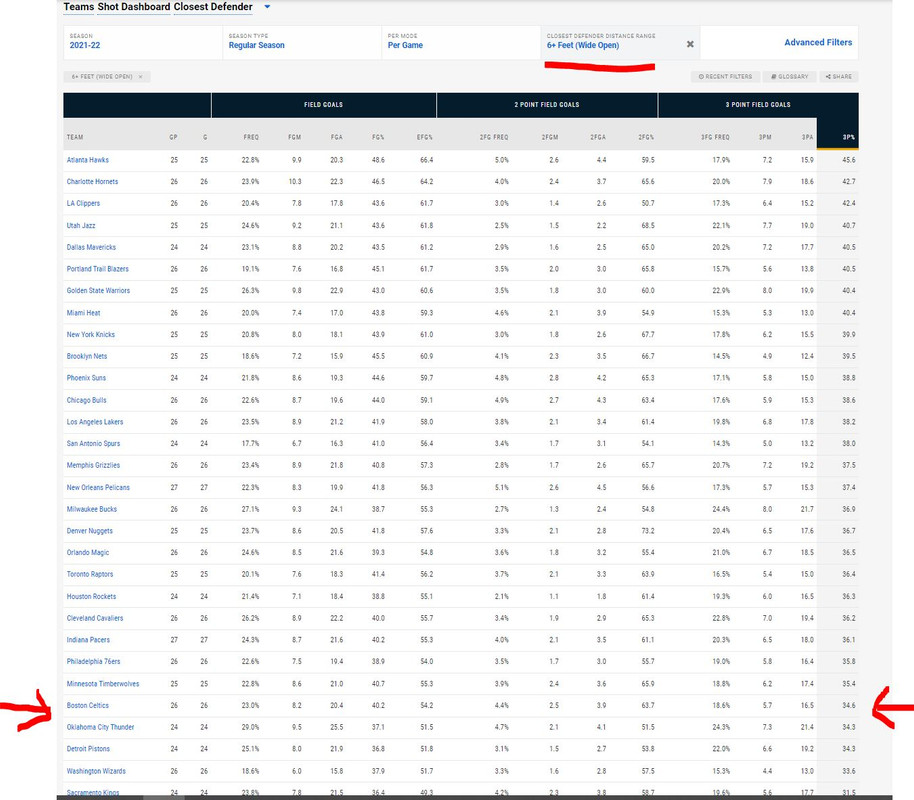Image resolution: width=914 pixels, height=800 pixels.
Task: Open the Toronto Raptors team link
Action: point(90,574)
